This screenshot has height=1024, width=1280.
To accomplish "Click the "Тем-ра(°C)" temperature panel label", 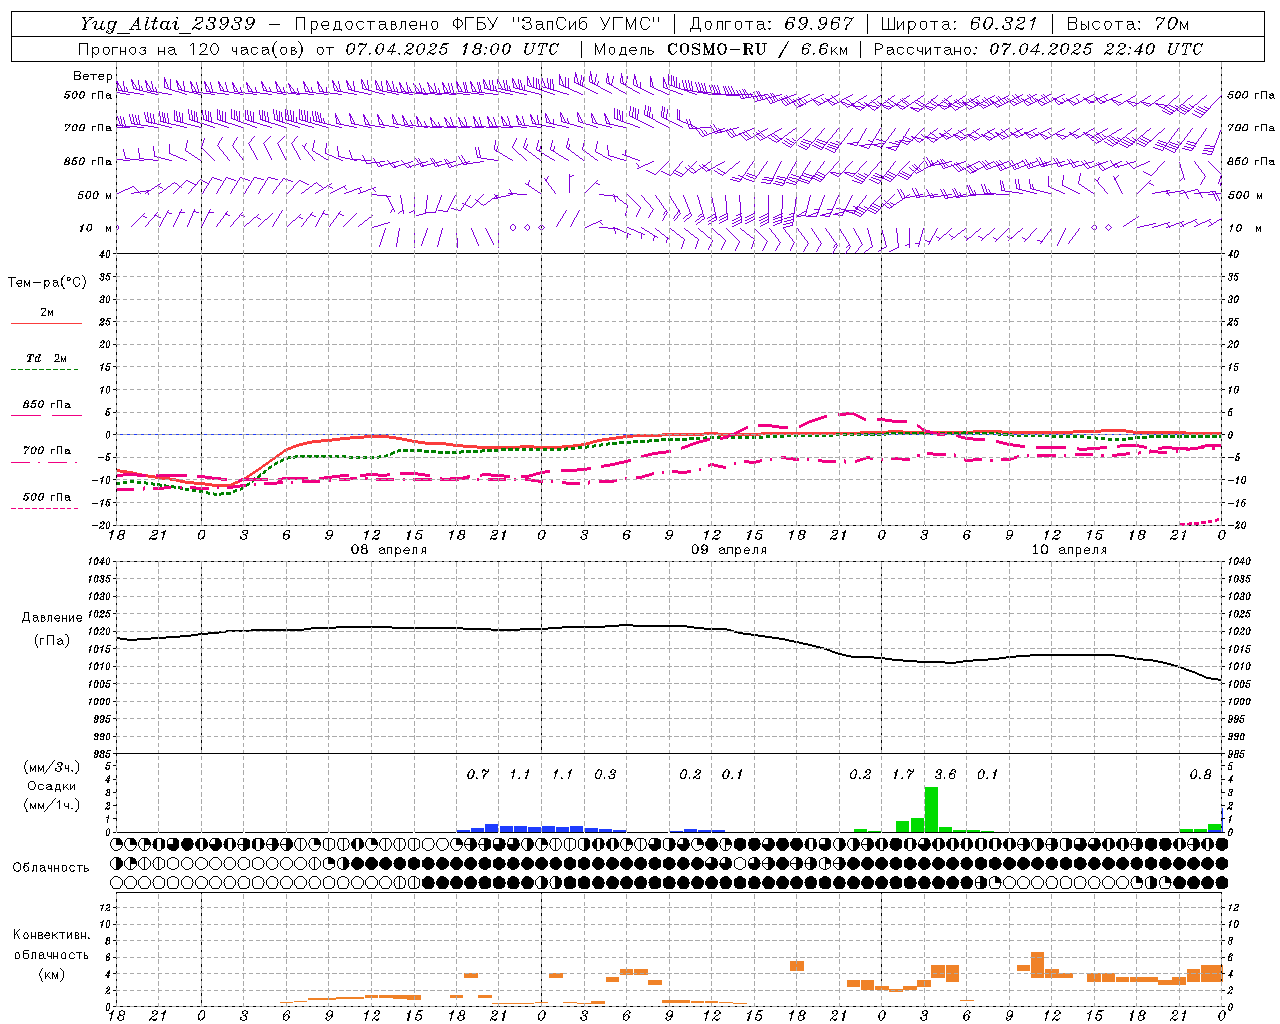I will coord(47,283).
